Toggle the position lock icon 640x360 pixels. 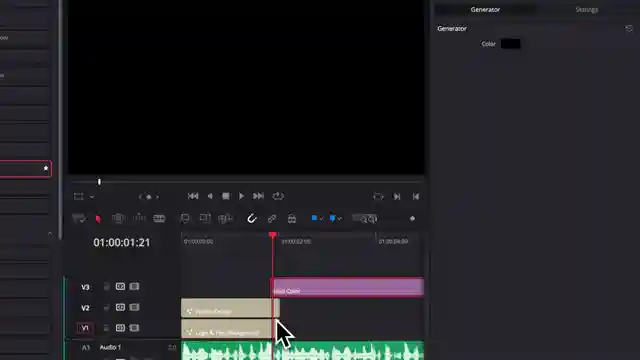pos(291,219)
